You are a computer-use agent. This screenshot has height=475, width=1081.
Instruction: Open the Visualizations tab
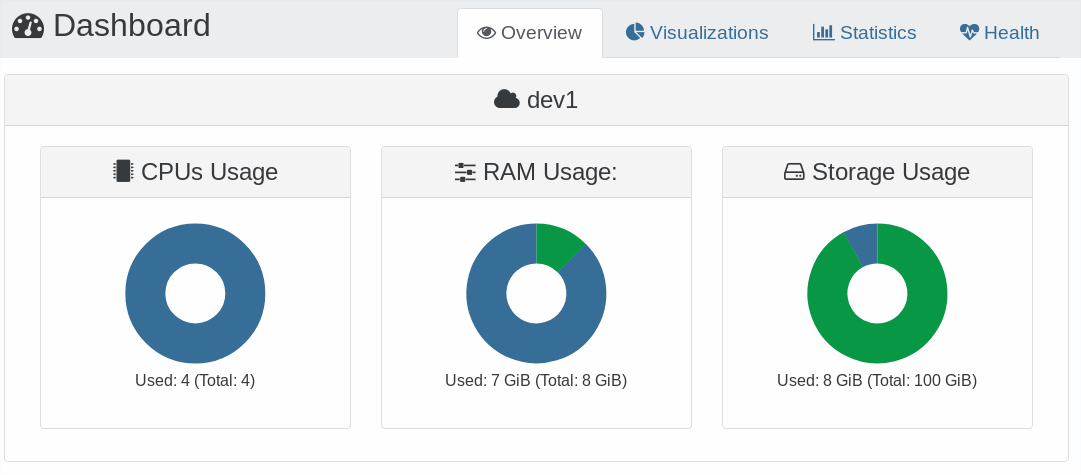pyautogui.click(x=696, y=32)
